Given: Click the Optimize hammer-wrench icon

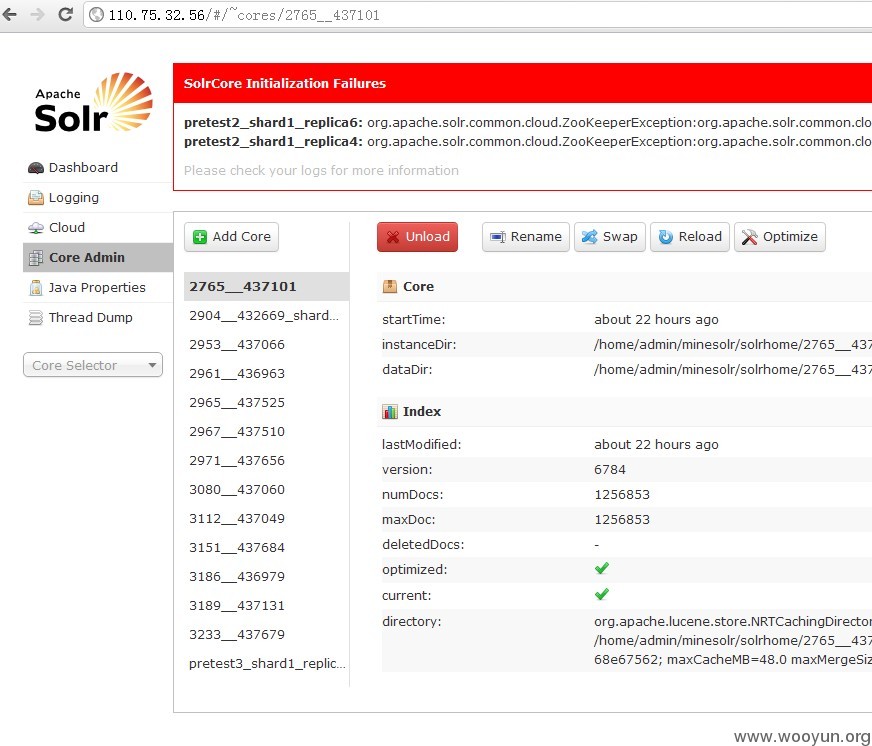Looking at the screenshot, I should [750, 237].
